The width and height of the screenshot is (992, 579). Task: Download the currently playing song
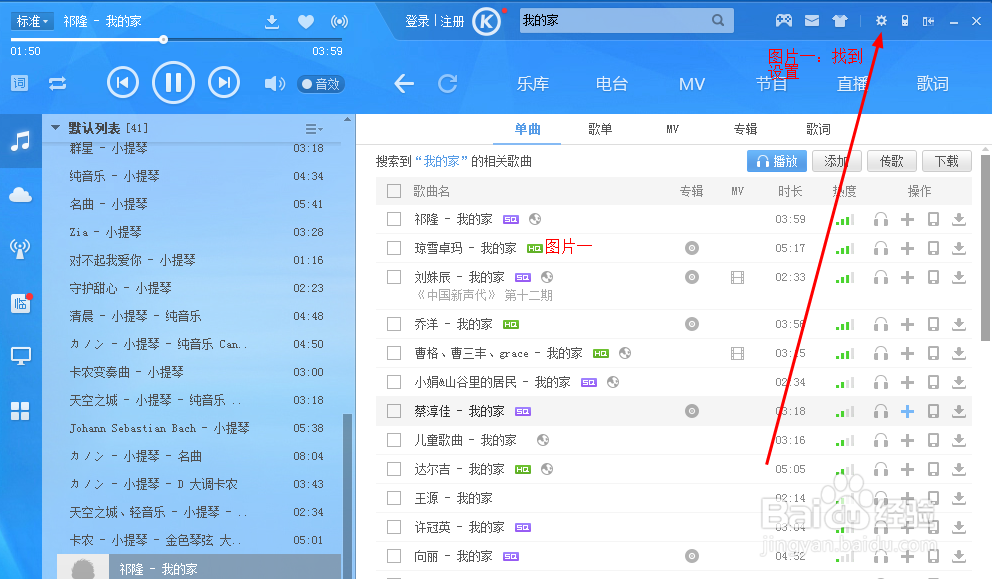coord(271,22)
